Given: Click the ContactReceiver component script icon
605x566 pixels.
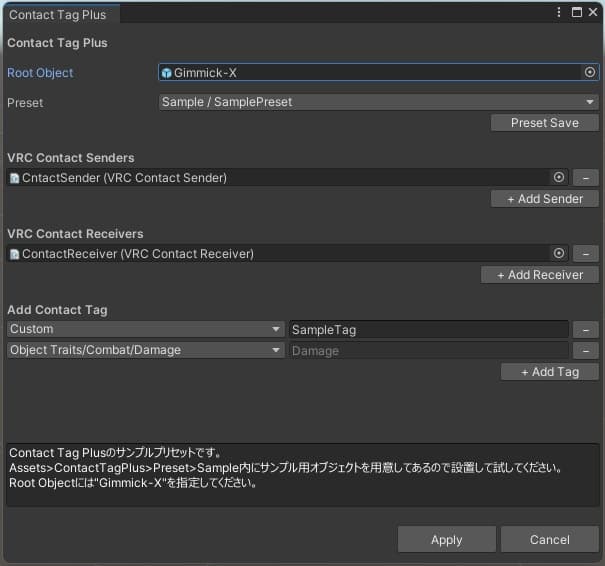Looking at the screenshot, I should point(14,254).
